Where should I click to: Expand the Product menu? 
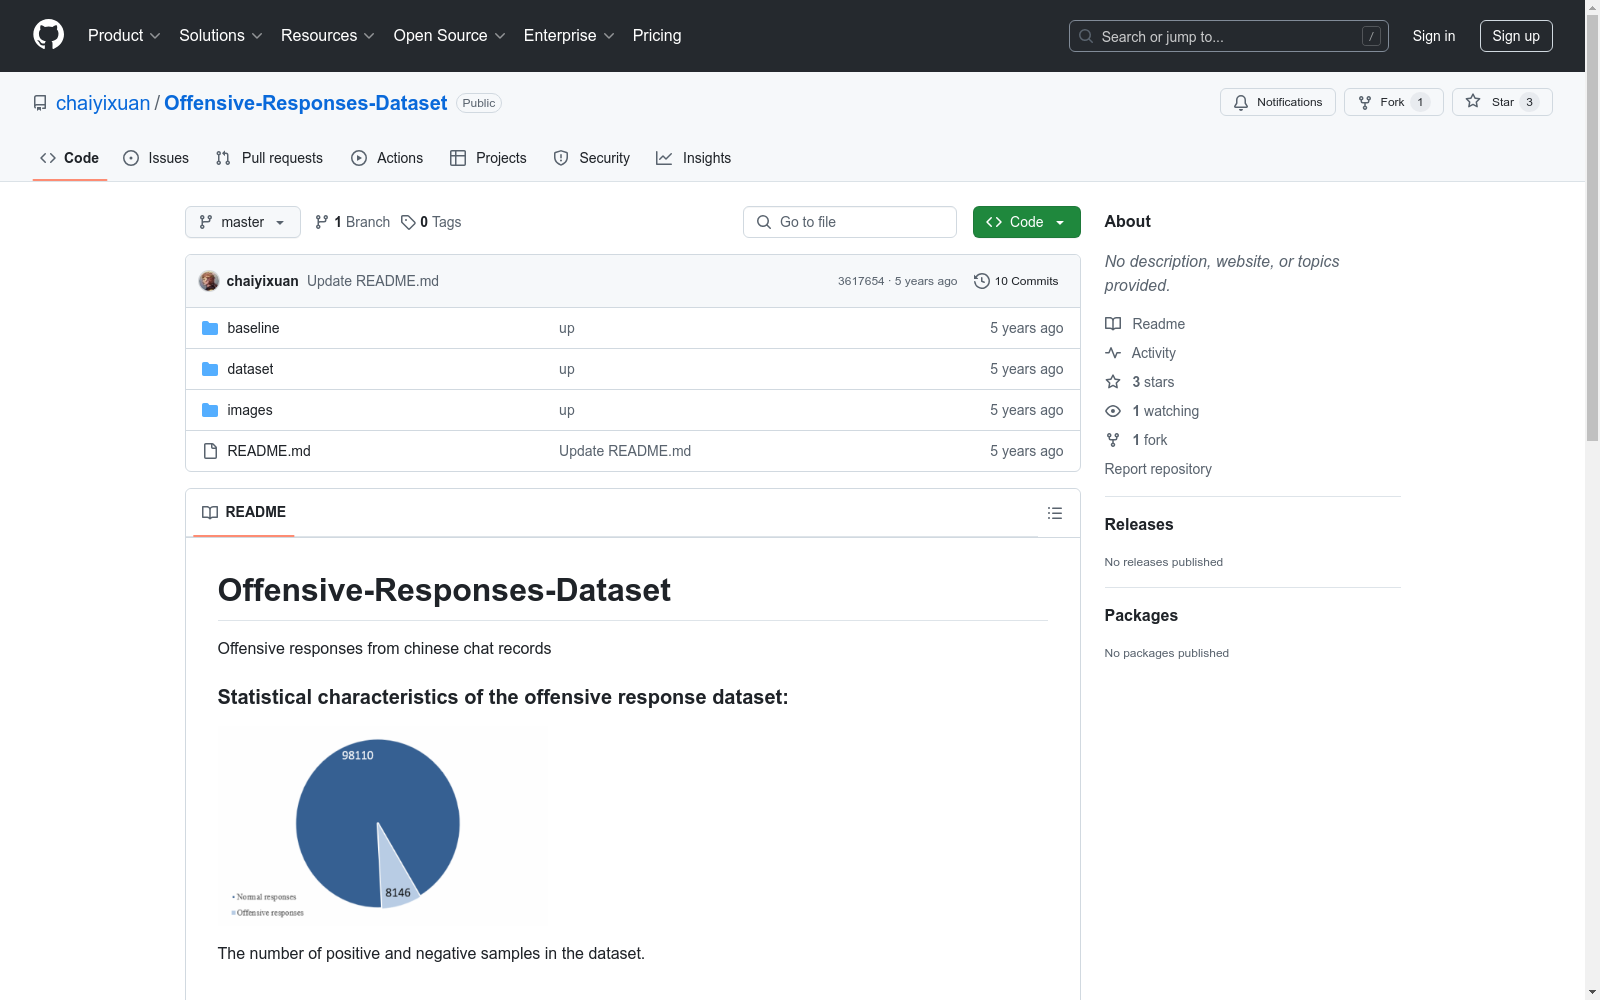tap(124, 35)
